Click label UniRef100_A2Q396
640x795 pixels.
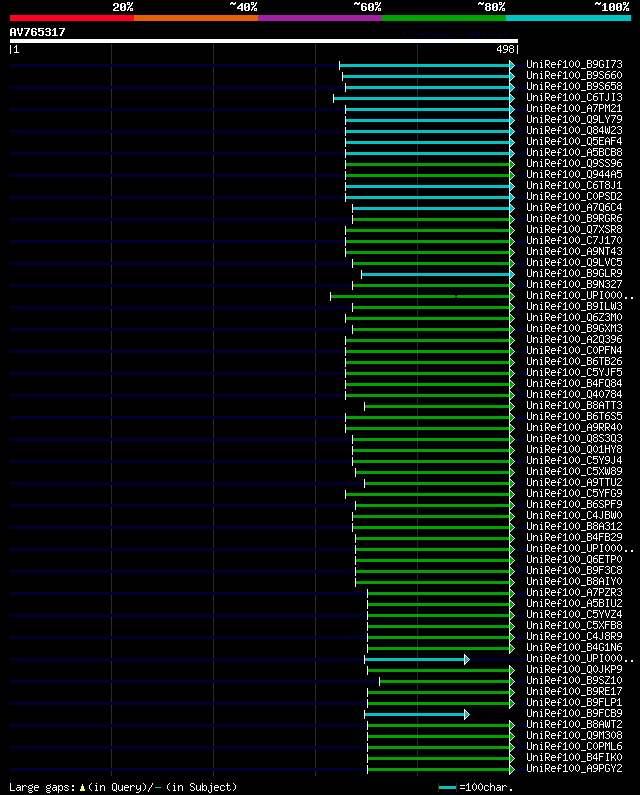coord(574,340)
